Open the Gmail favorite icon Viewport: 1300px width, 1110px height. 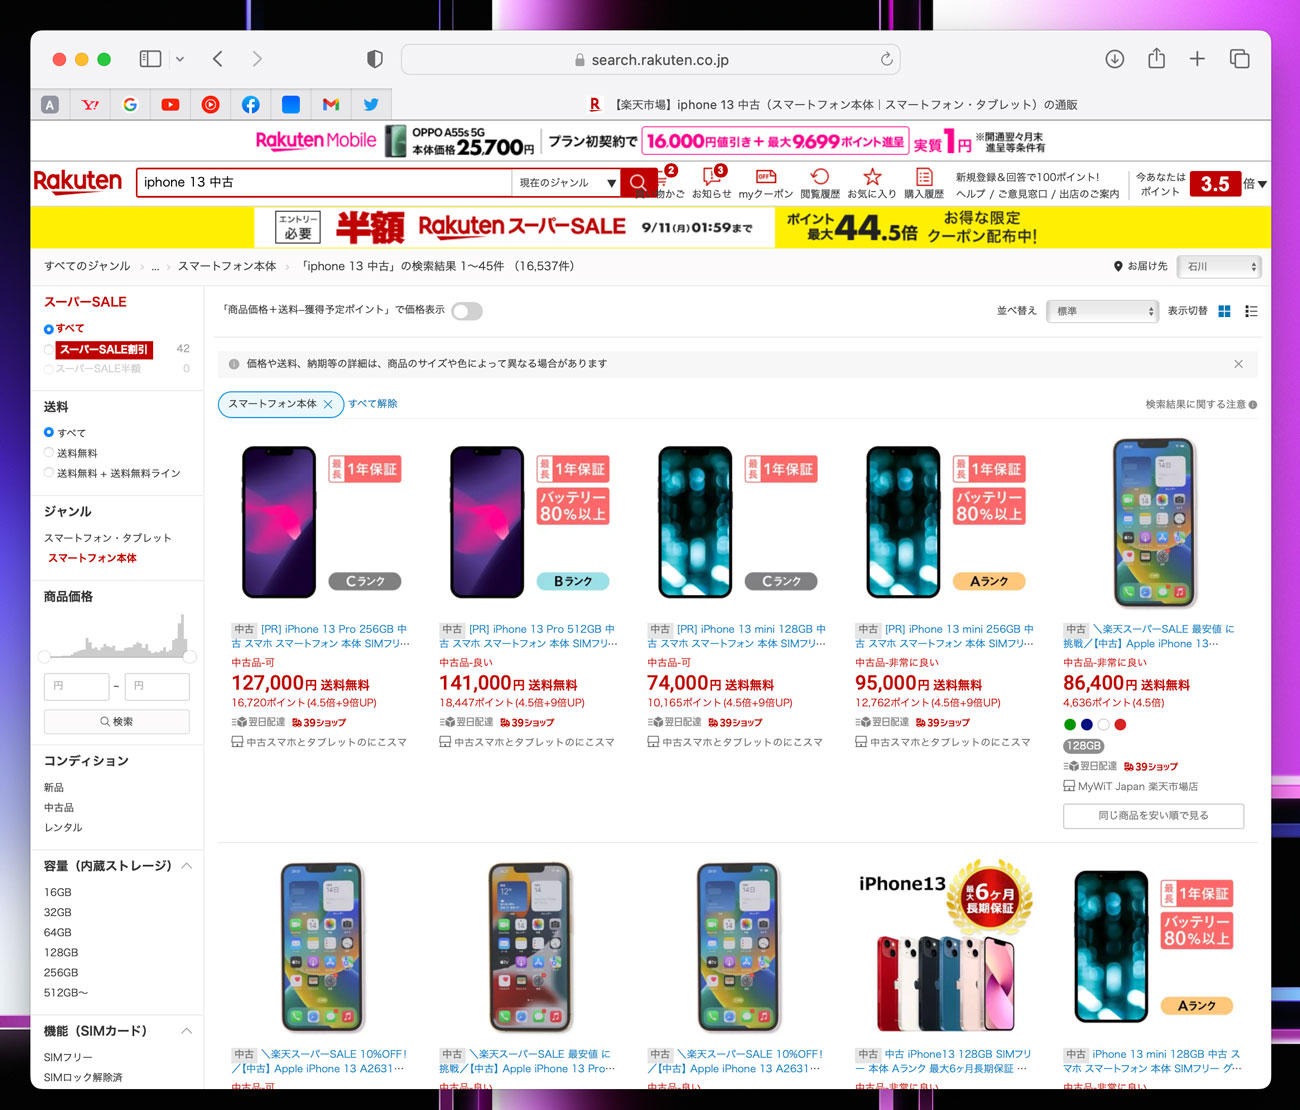(331, 104)
